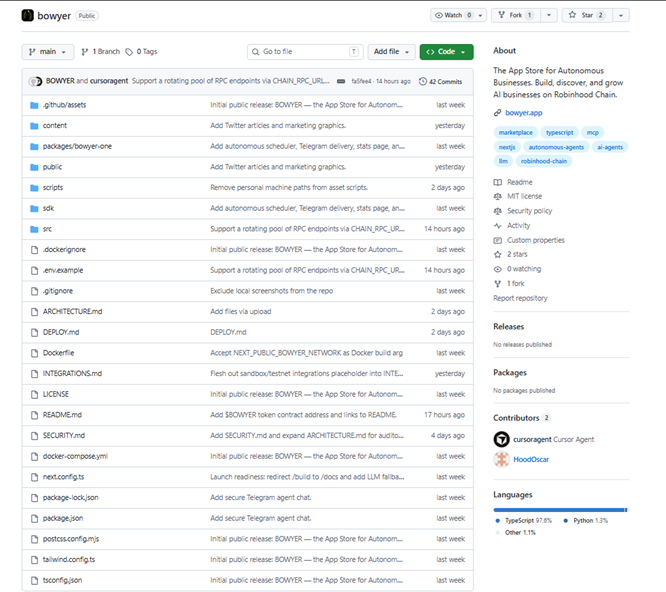Click the Report repository link
Image resolution: width=666 pixels, height=592 pixels.
pyautogui.click(x=520, y=298)
